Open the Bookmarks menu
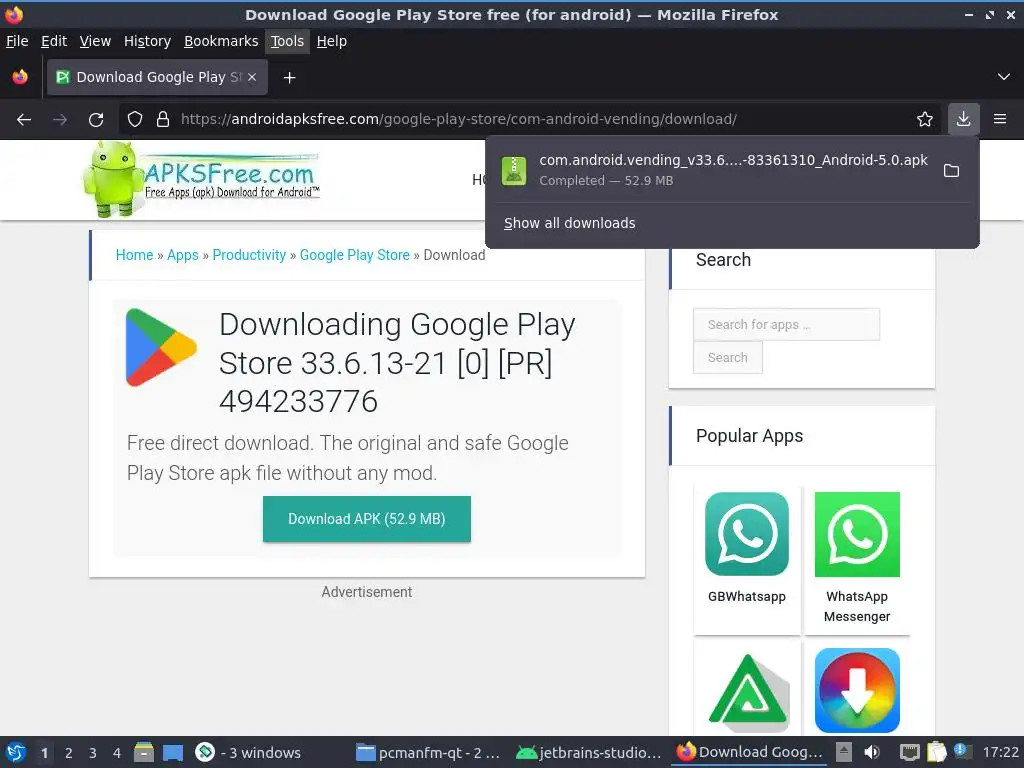1024x768 pixels. click(221, 41)
